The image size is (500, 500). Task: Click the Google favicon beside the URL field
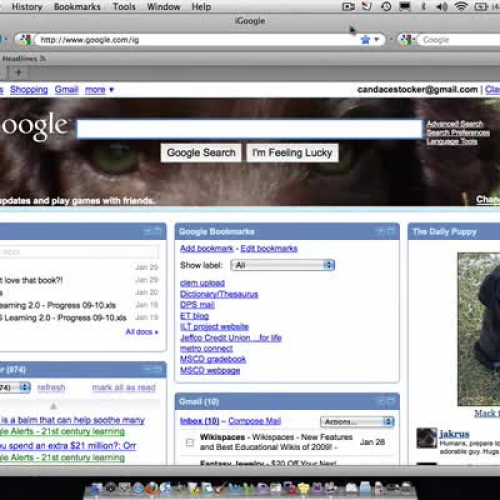point(24,40)
